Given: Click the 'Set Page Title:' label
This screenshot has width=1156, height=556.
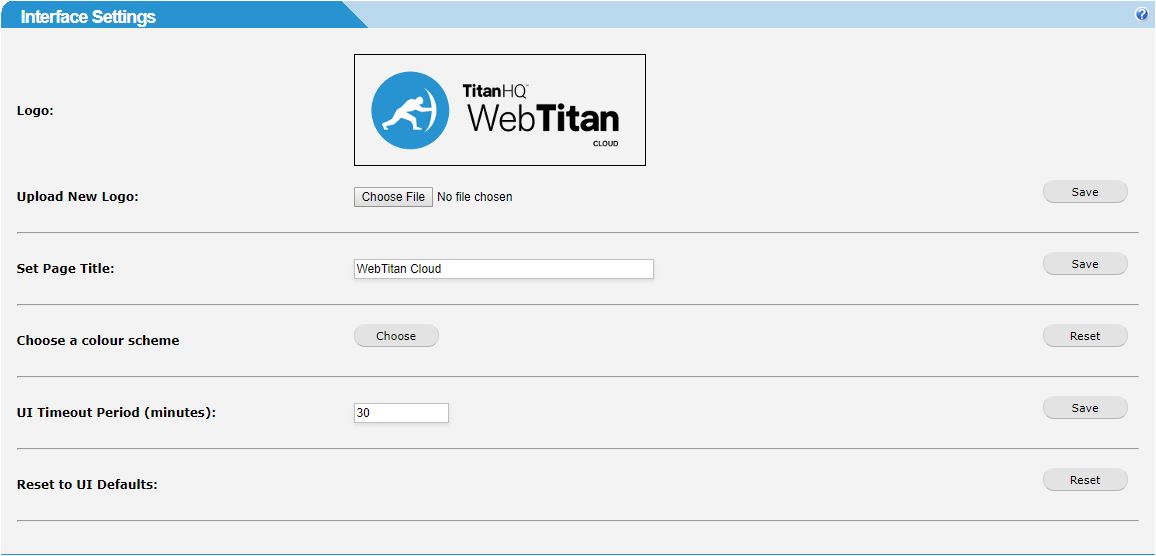Looking at the screenshot, I should pyautogui.click(x=65, y=269).
